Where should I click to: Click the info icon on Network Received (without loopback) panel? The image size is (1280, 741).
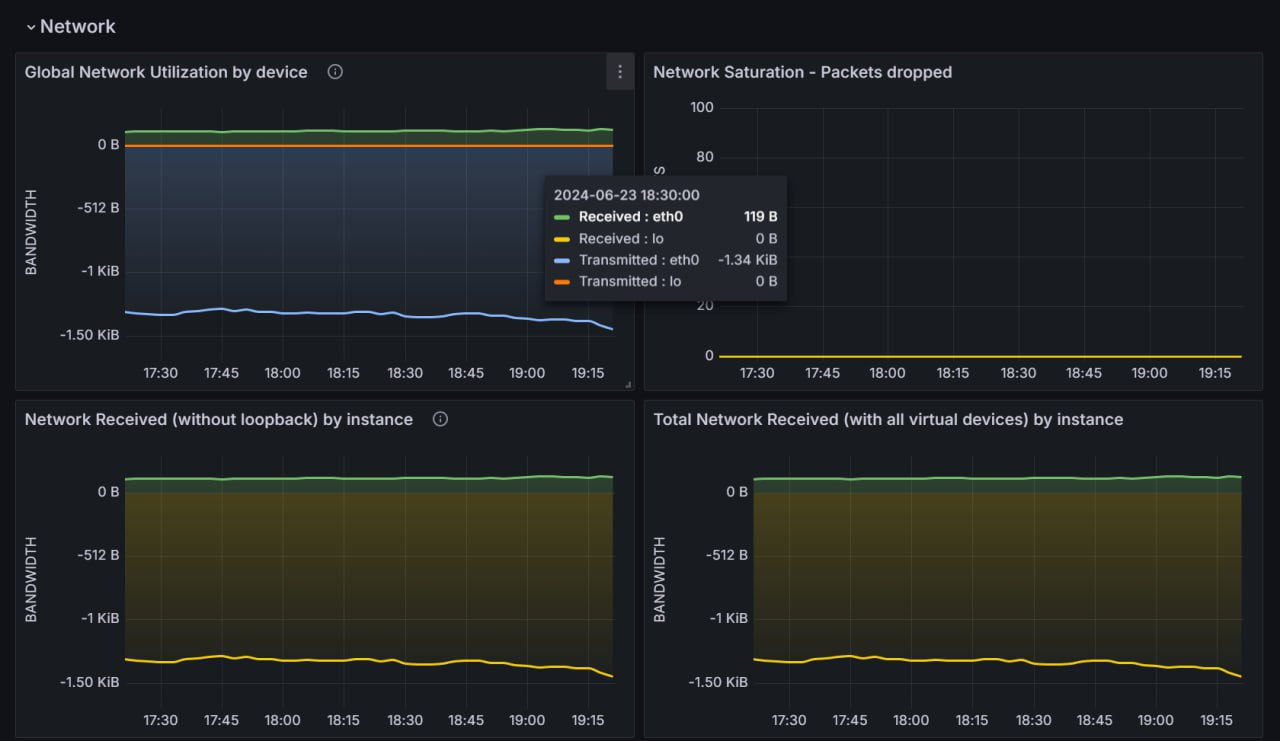440,420
